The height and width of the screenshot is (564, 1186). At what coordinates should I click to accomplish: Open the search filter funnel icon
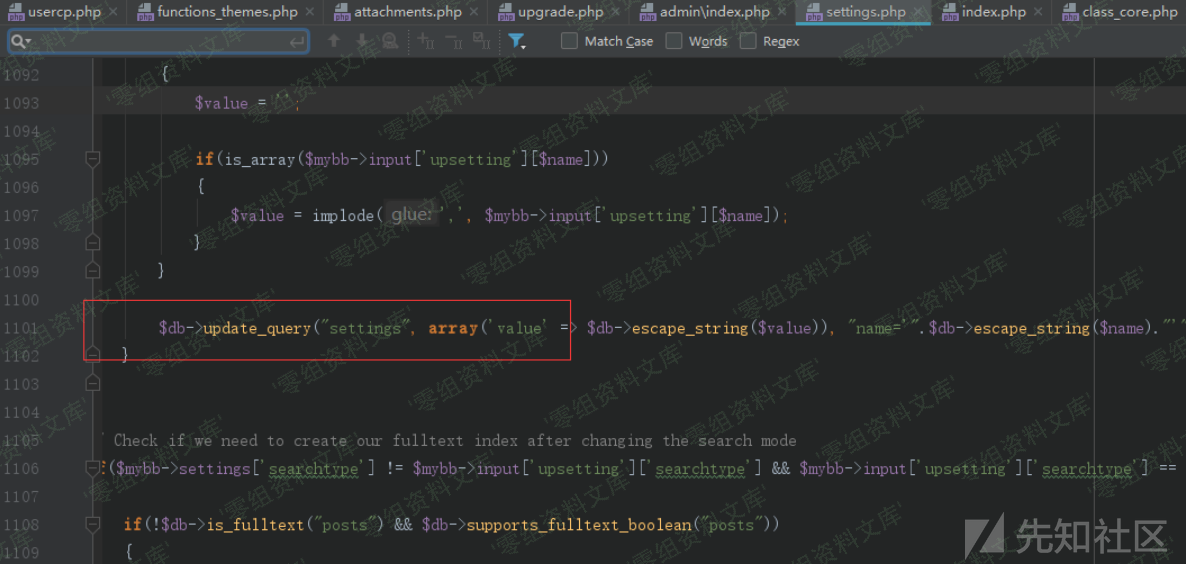pos(516,41)
